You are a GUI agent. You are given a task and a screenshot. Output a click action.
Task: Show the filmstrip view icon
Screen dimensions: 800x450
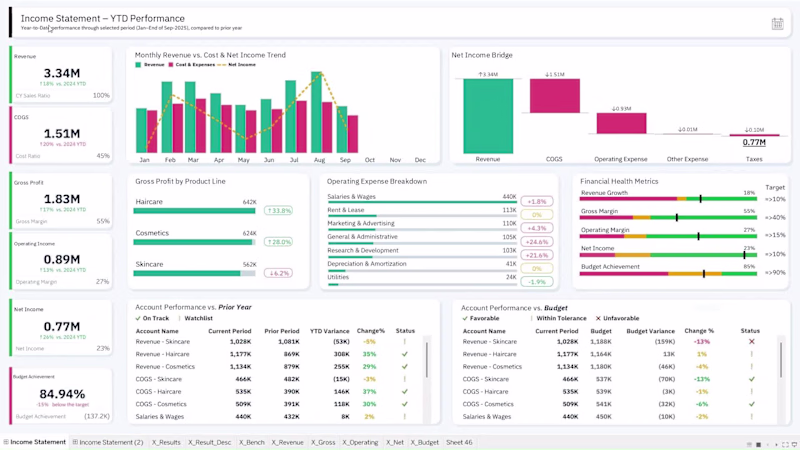coord(749,444)
